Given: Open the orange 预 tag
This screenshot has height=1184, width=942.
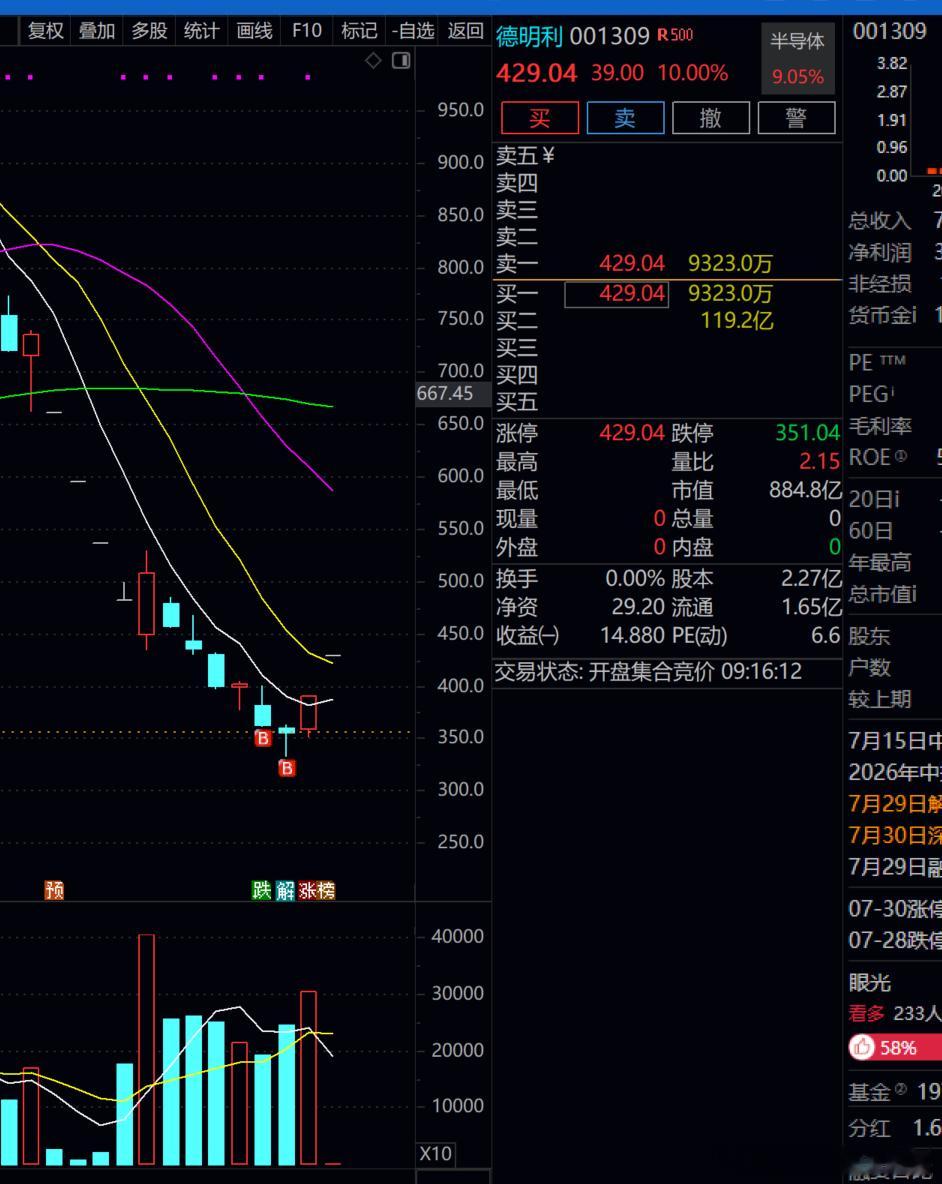Looking at the screenshot, I should (54, 890).
